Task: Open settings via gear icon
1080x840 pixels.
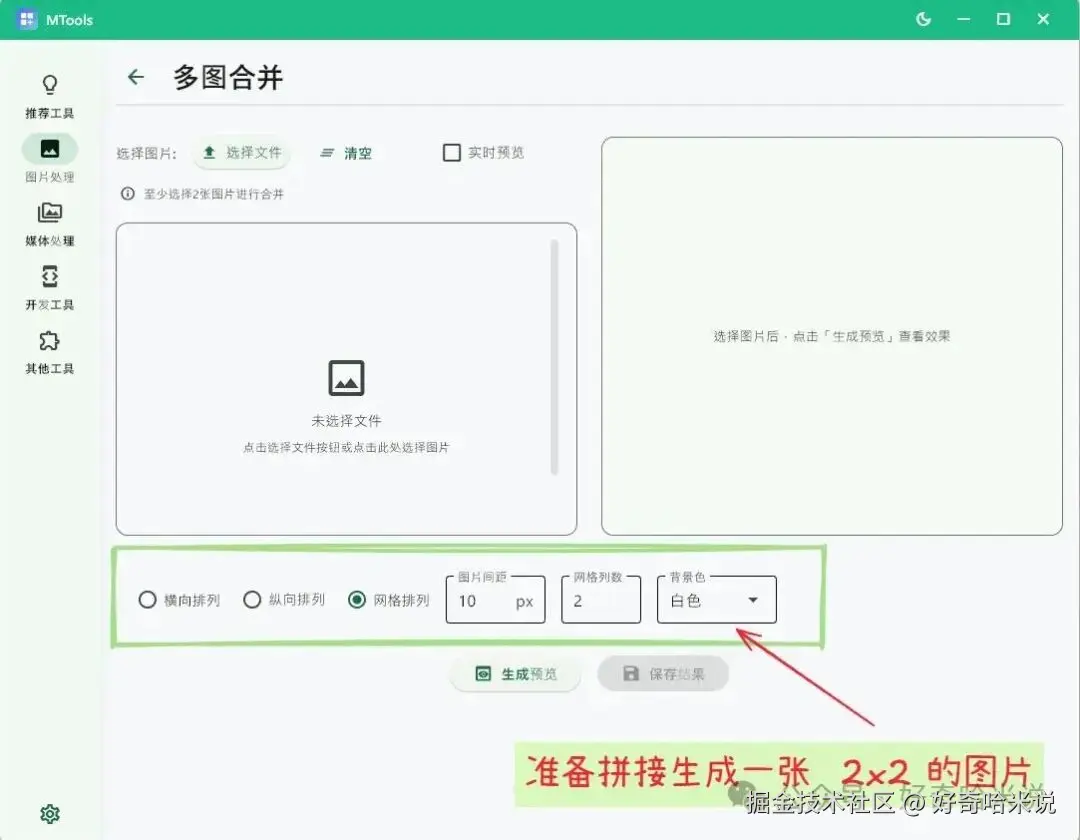Action: [50, 813]
